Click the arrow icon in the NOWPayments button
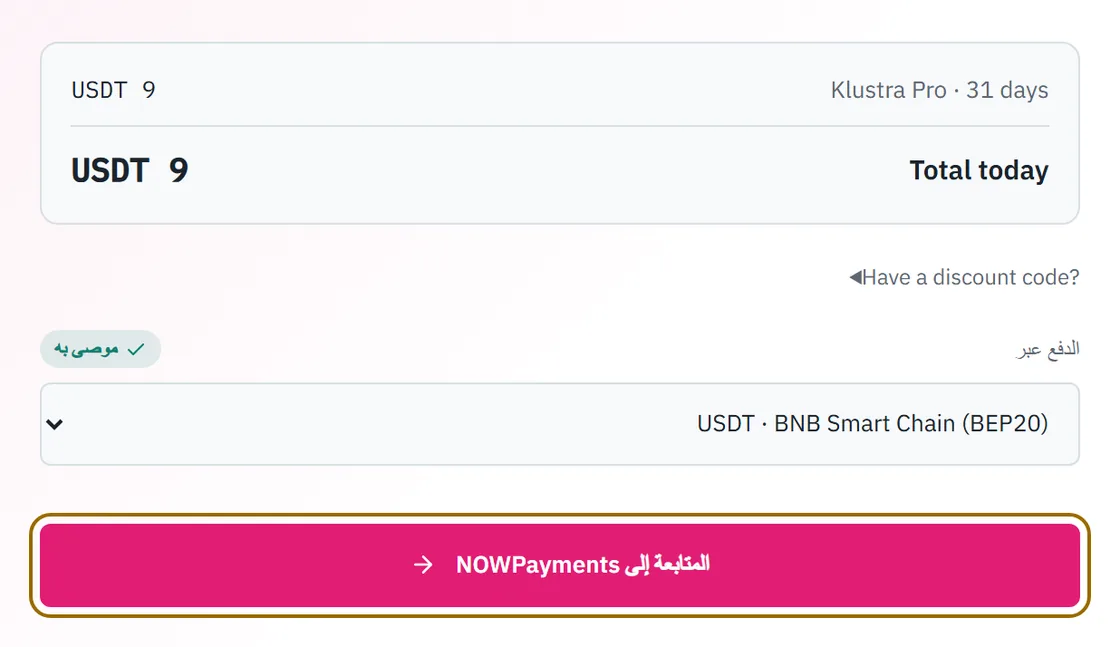Image resolution: width=1120 pixels, height=647 pixels. click(x=424, y=565)
